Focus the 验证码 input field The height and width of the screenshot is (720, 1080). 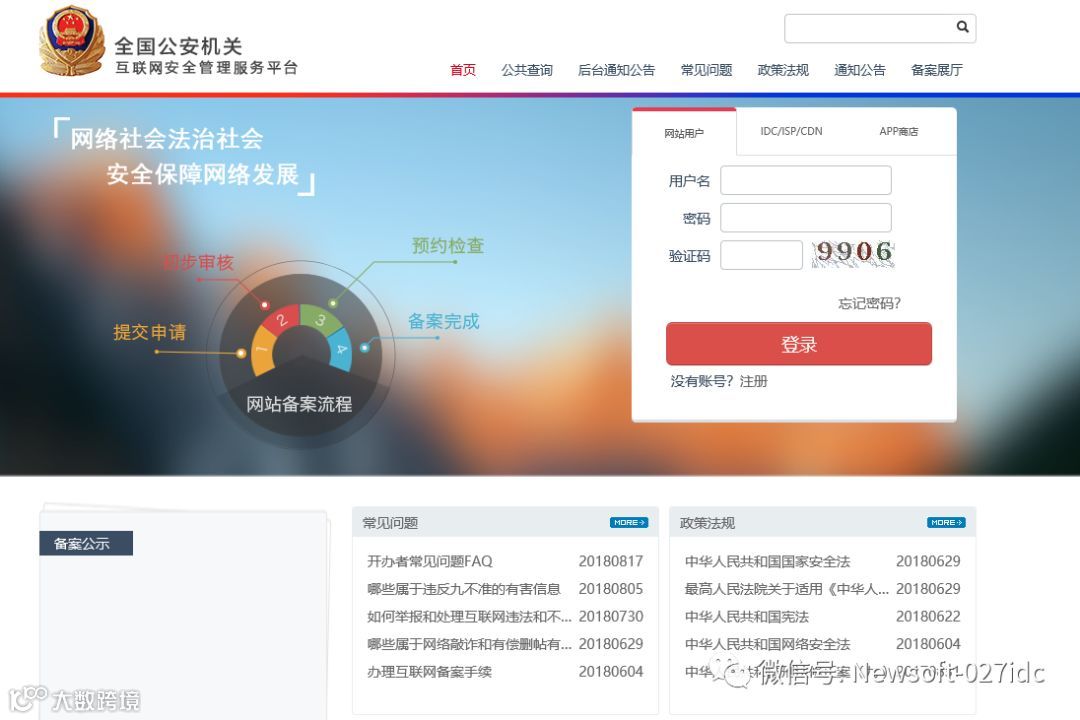point(761,255)
